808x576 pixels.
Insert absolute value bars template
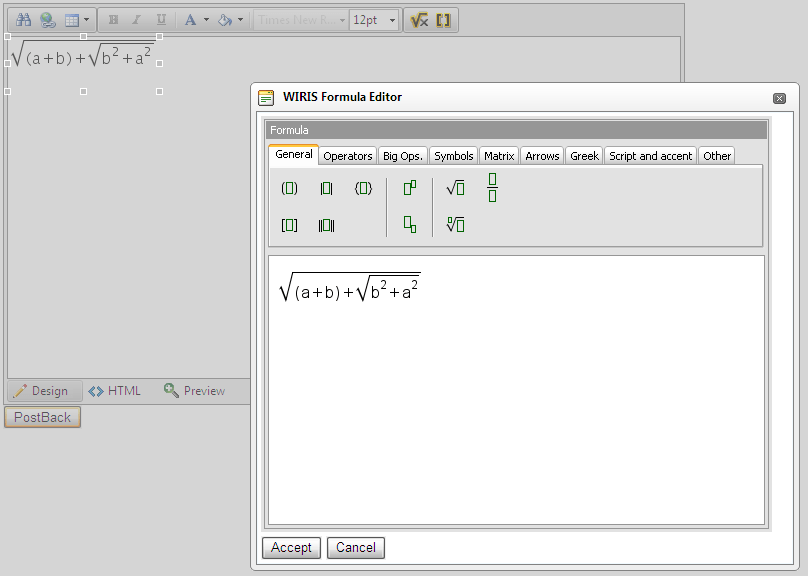click(326, 188)
